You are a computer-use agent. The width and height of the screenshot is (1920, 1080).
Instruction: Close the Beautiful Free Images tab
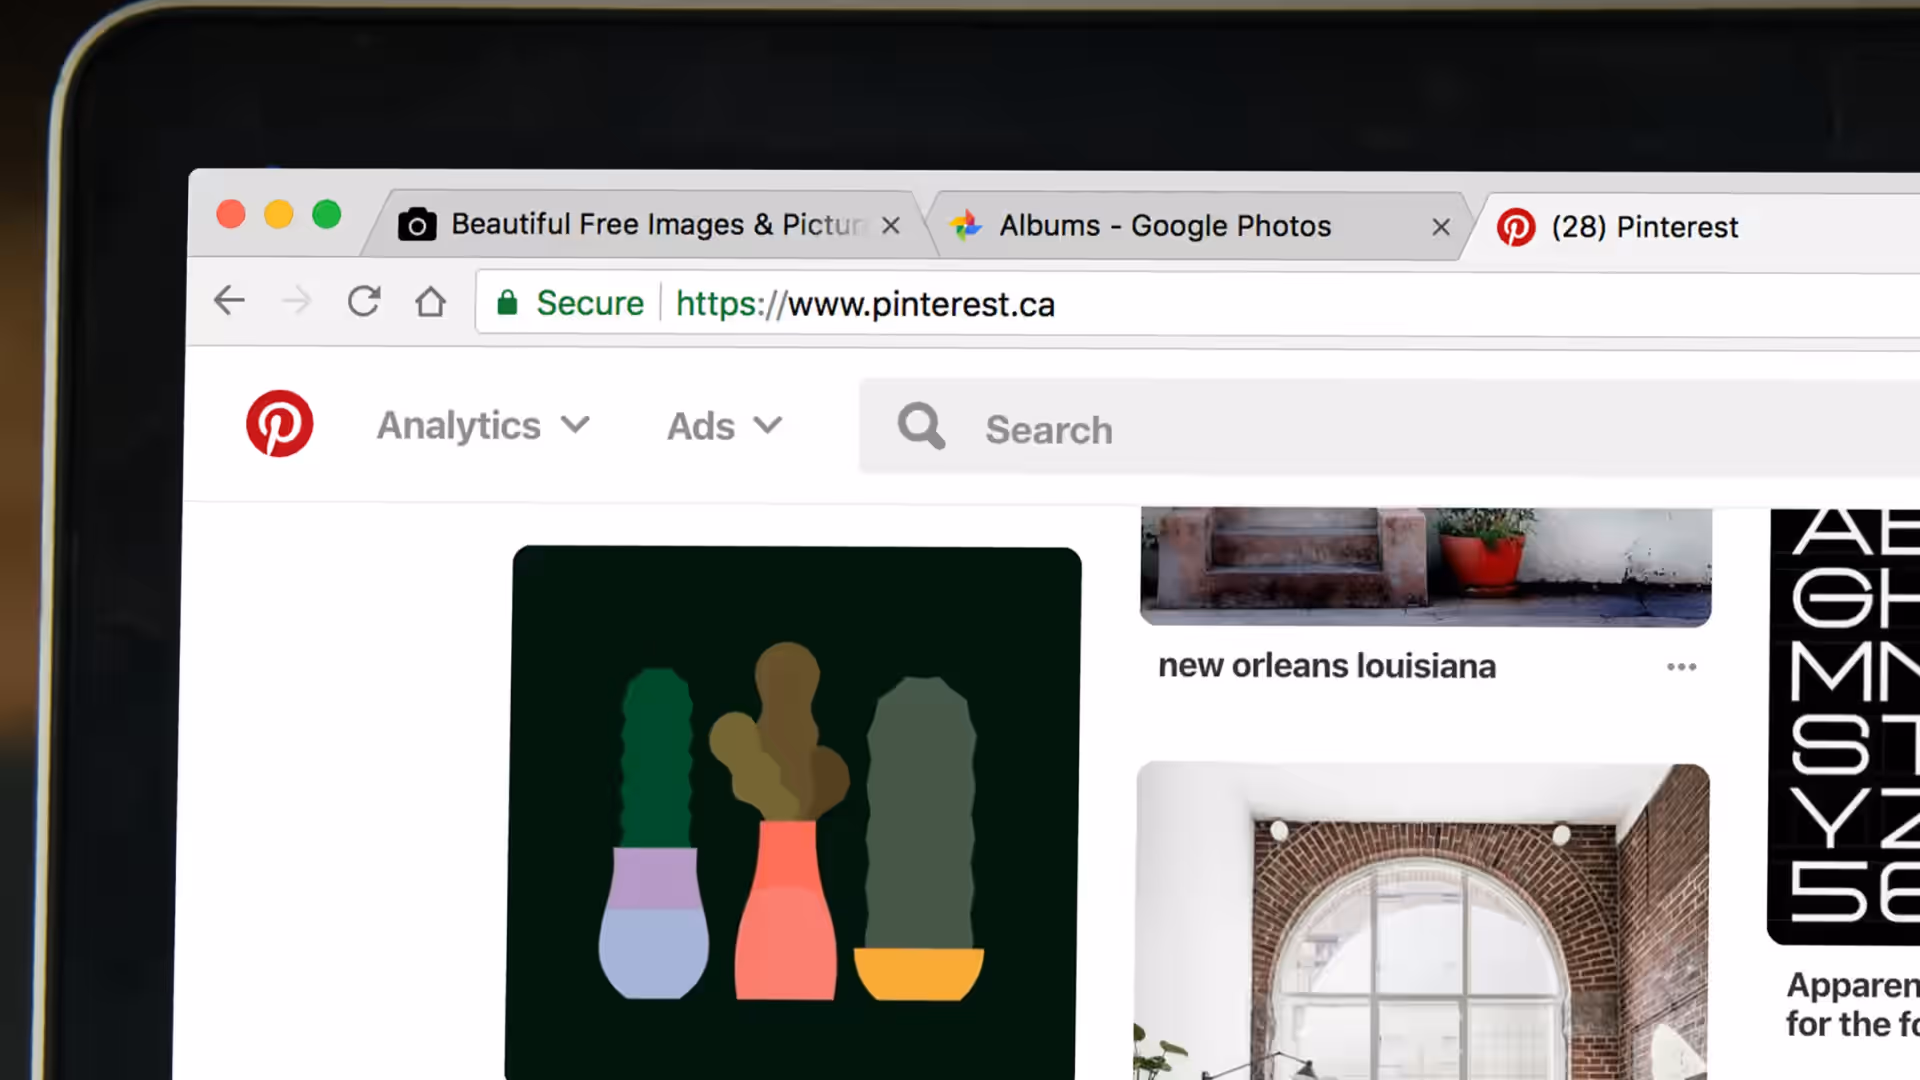[x=891, y=226]
